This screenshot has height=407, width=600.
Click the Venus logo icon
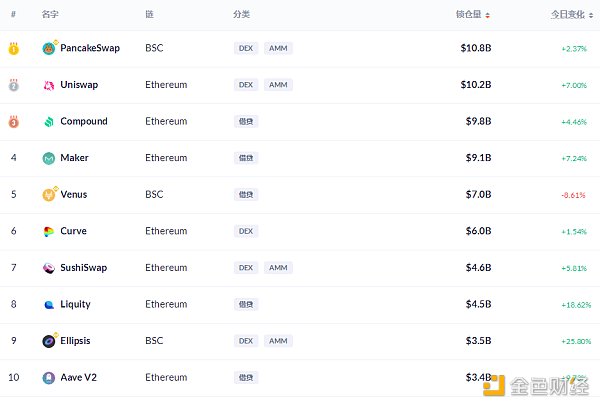coord(49,195)
